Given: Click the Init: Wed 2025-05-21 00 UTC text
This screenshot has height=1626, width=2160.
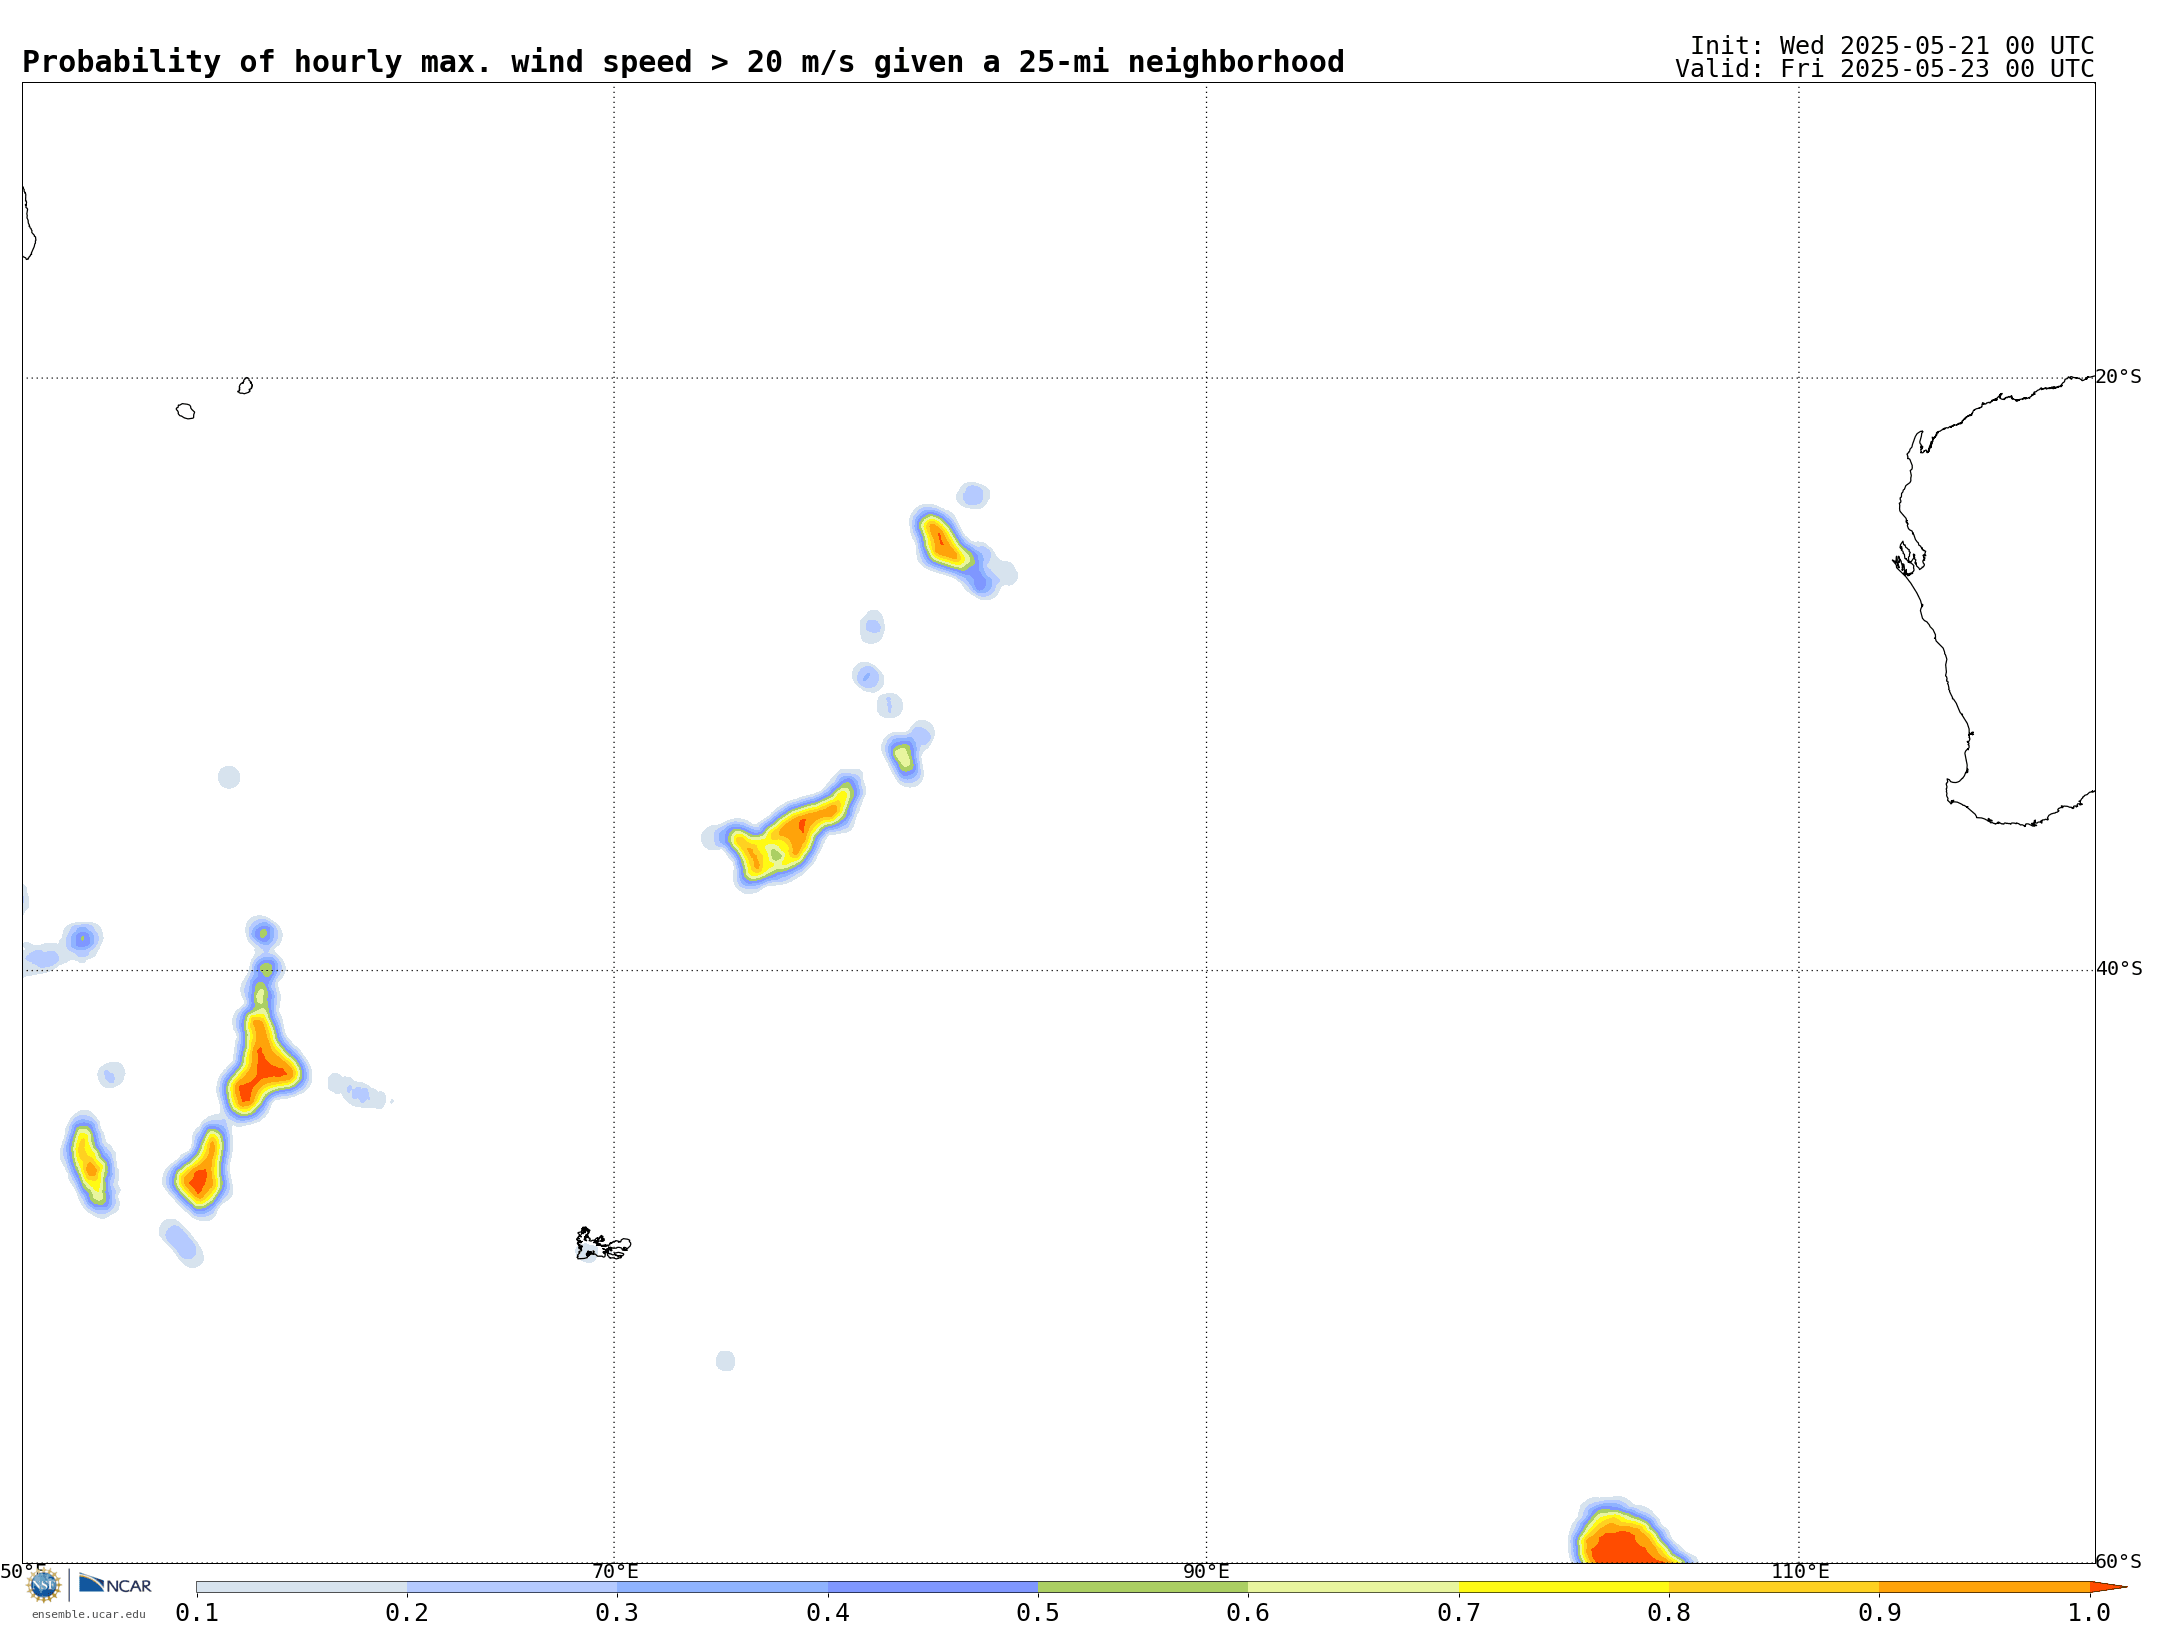Looking at the screenshot, I should pyautogui.click(x=1892, y=46).
